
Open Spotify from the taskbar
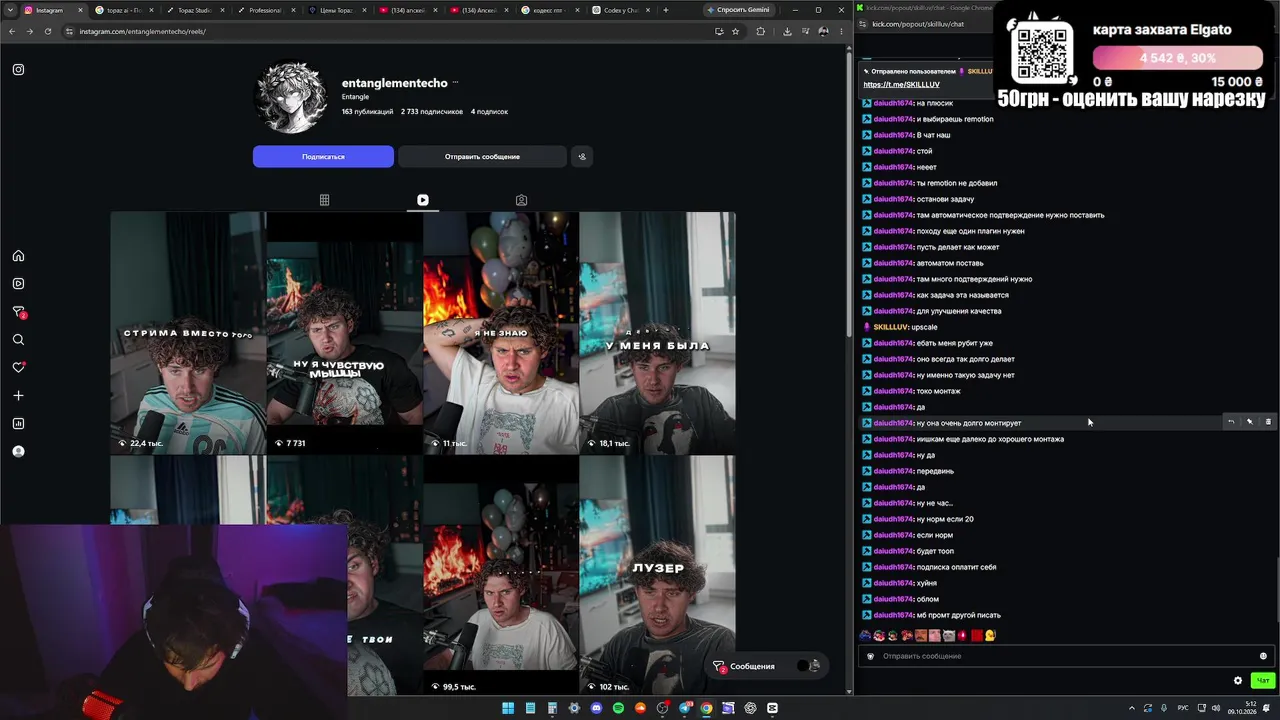(x=619, y=708)
